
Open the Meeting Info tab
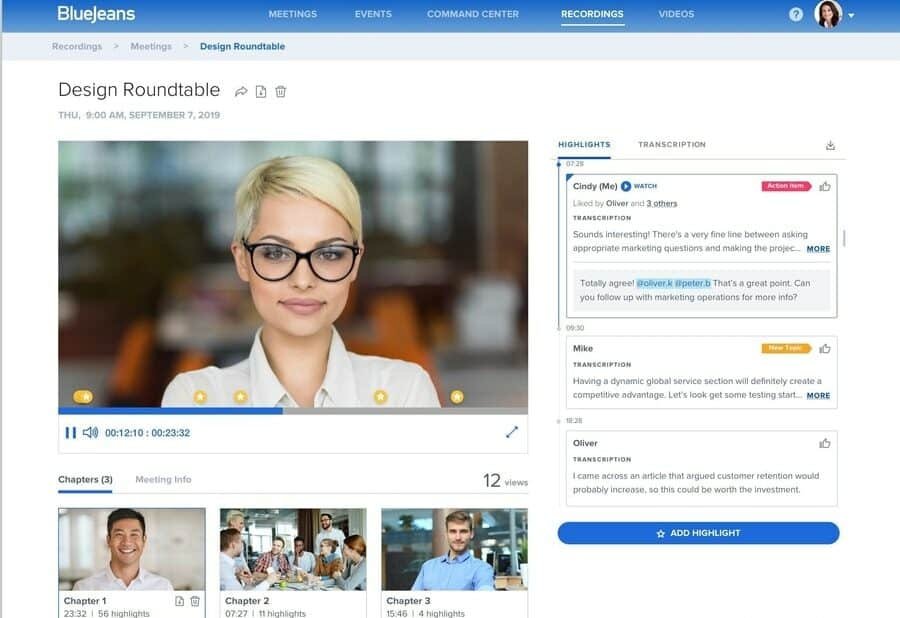click(x=163, y=480)
